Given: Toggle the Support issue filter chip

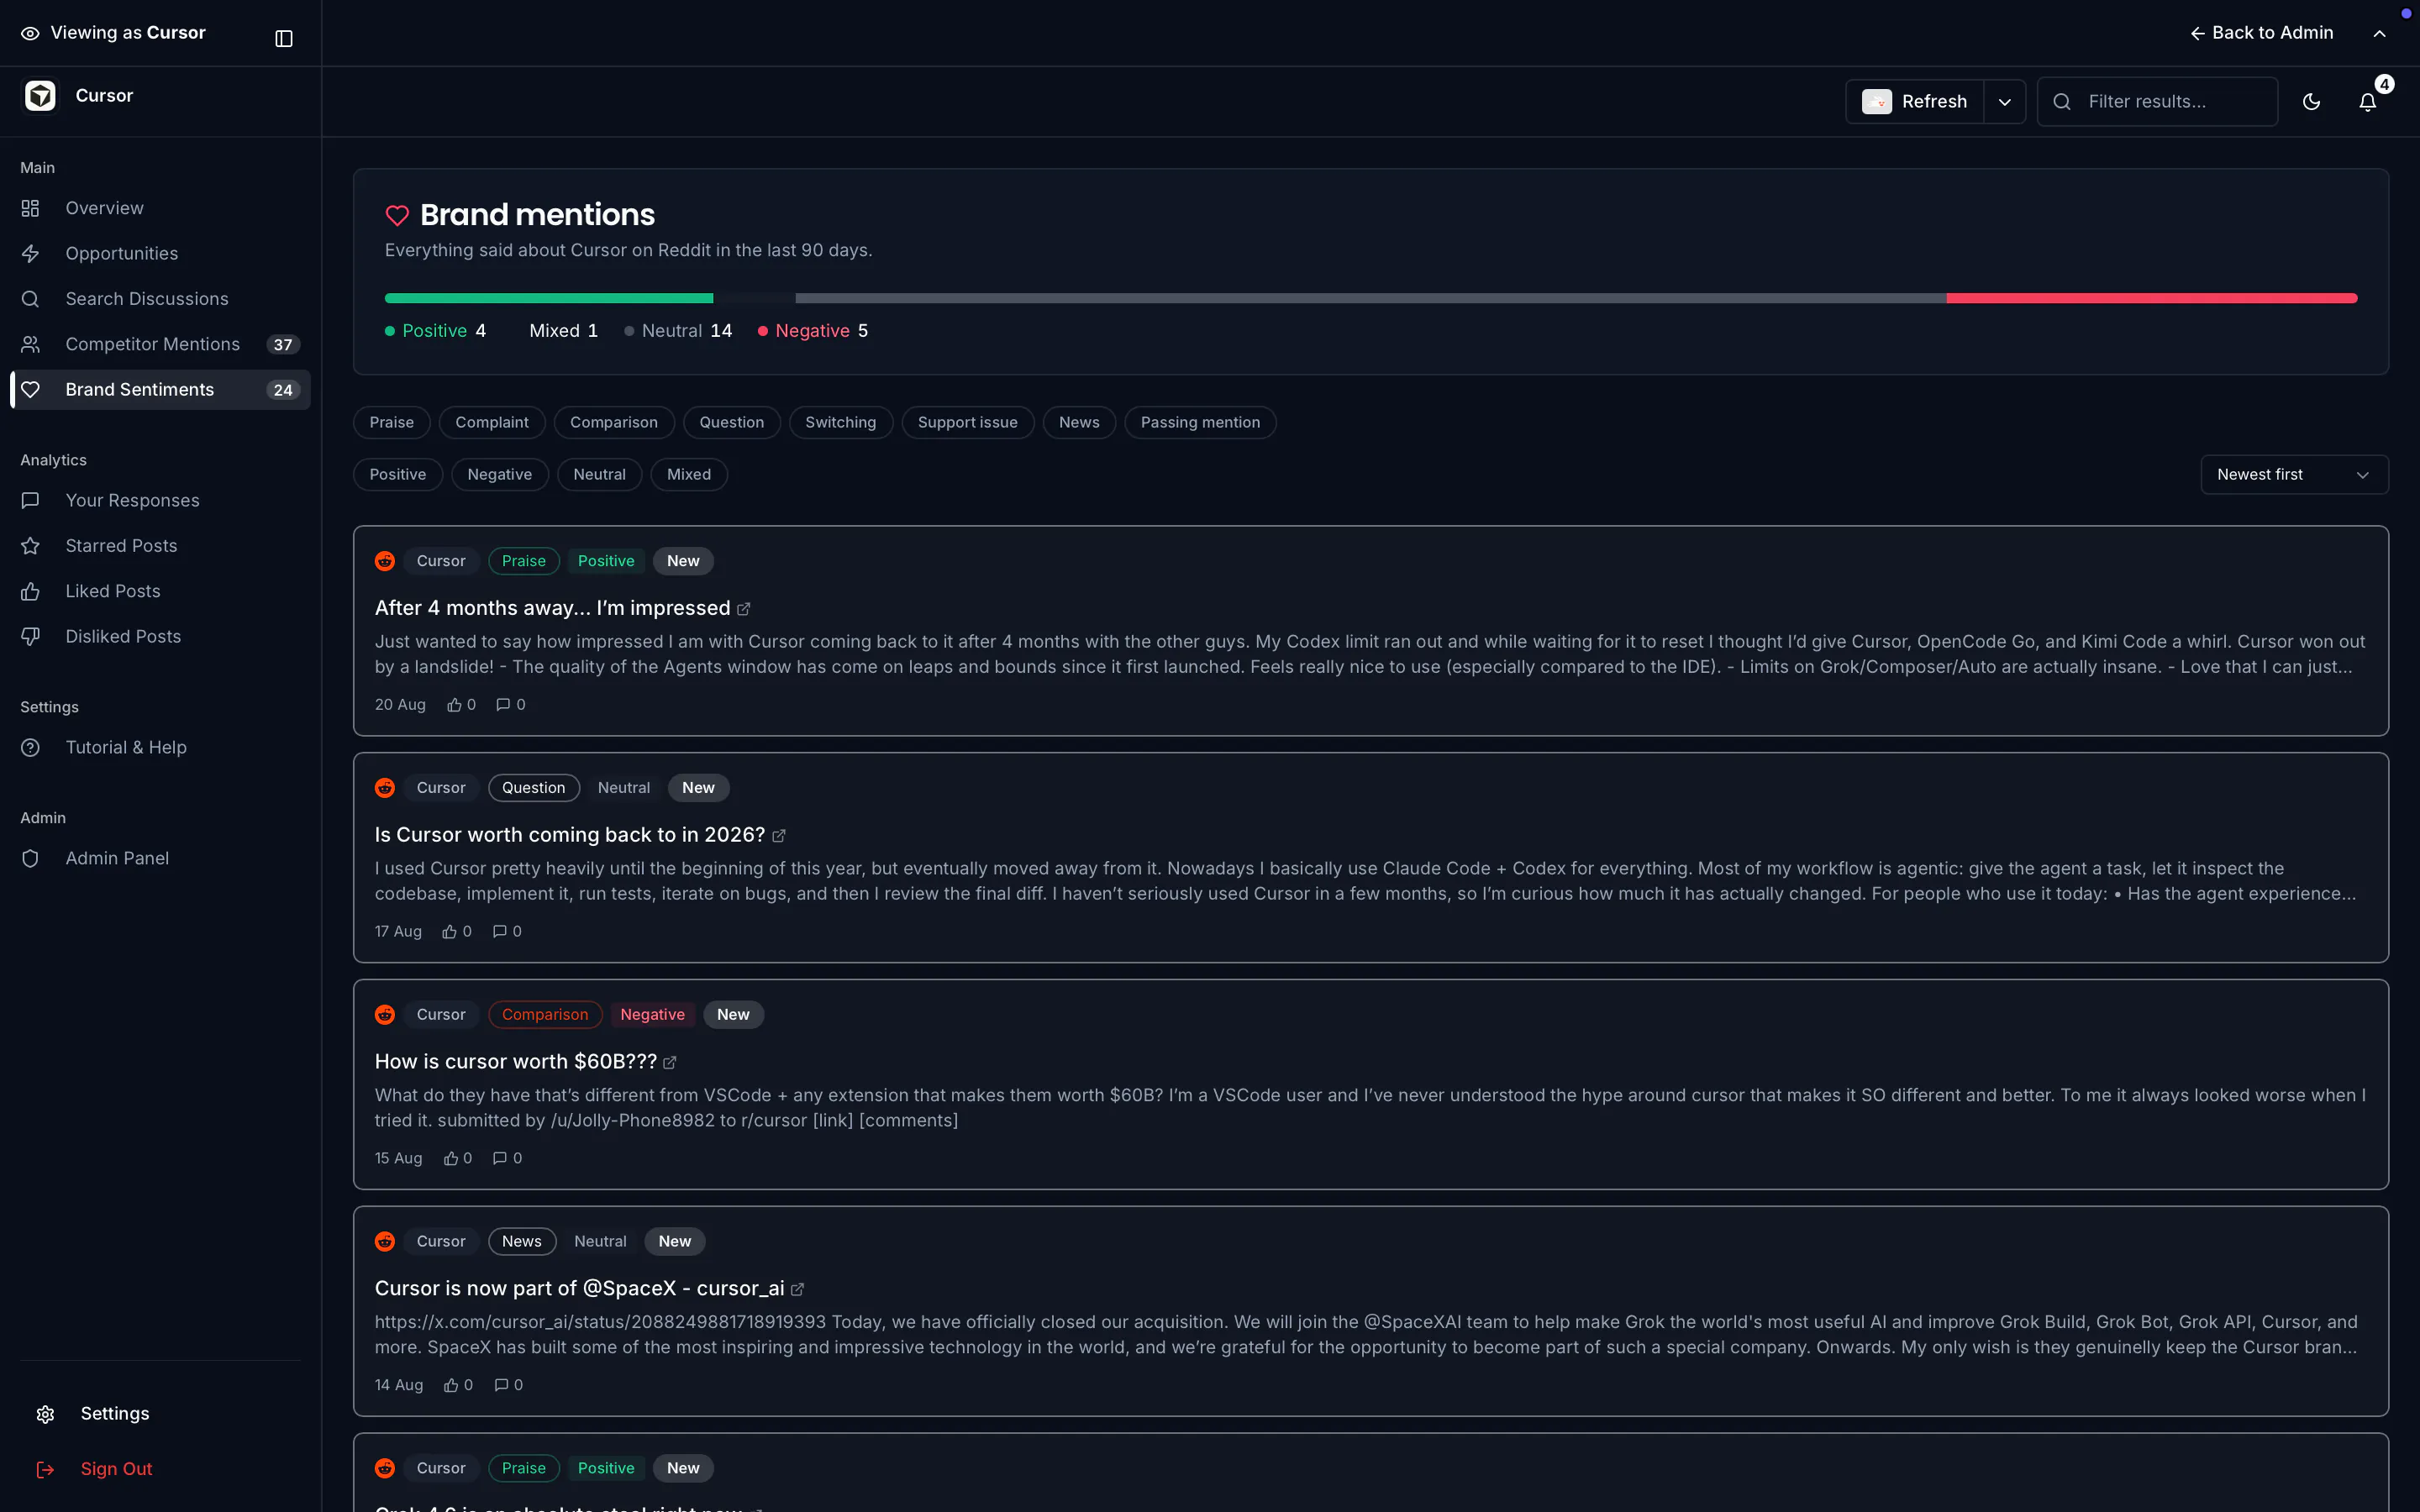Looking at the screenshot, I should pos(968,422).
